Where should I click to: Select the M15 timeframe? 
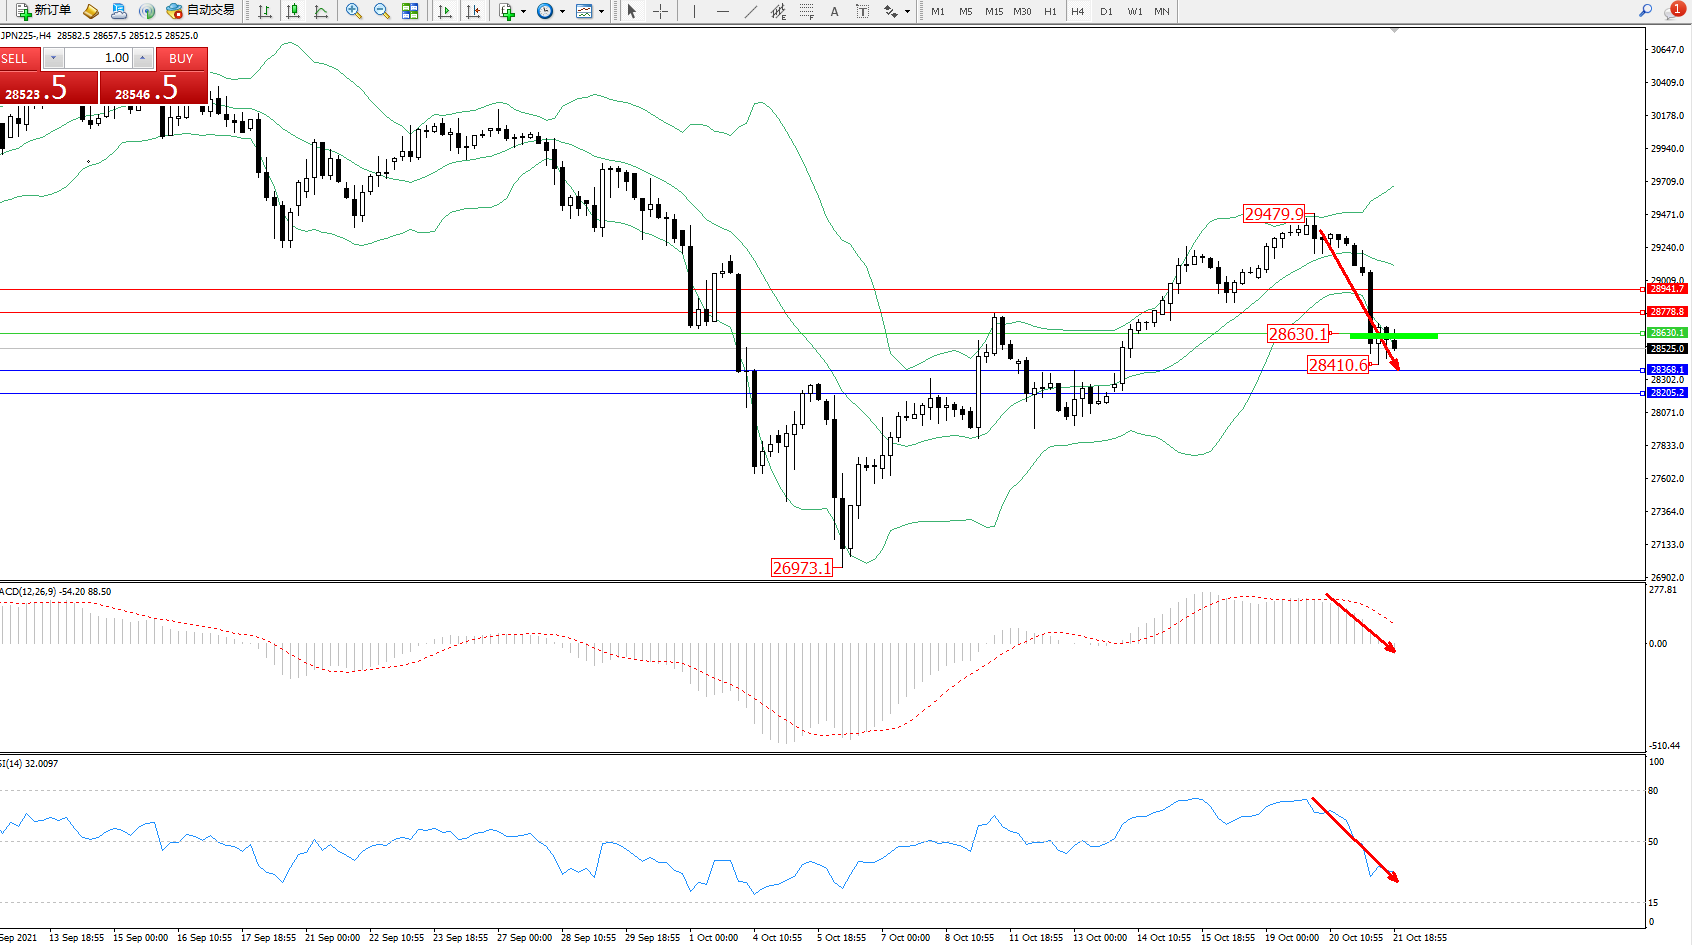(x=993, y=11)
